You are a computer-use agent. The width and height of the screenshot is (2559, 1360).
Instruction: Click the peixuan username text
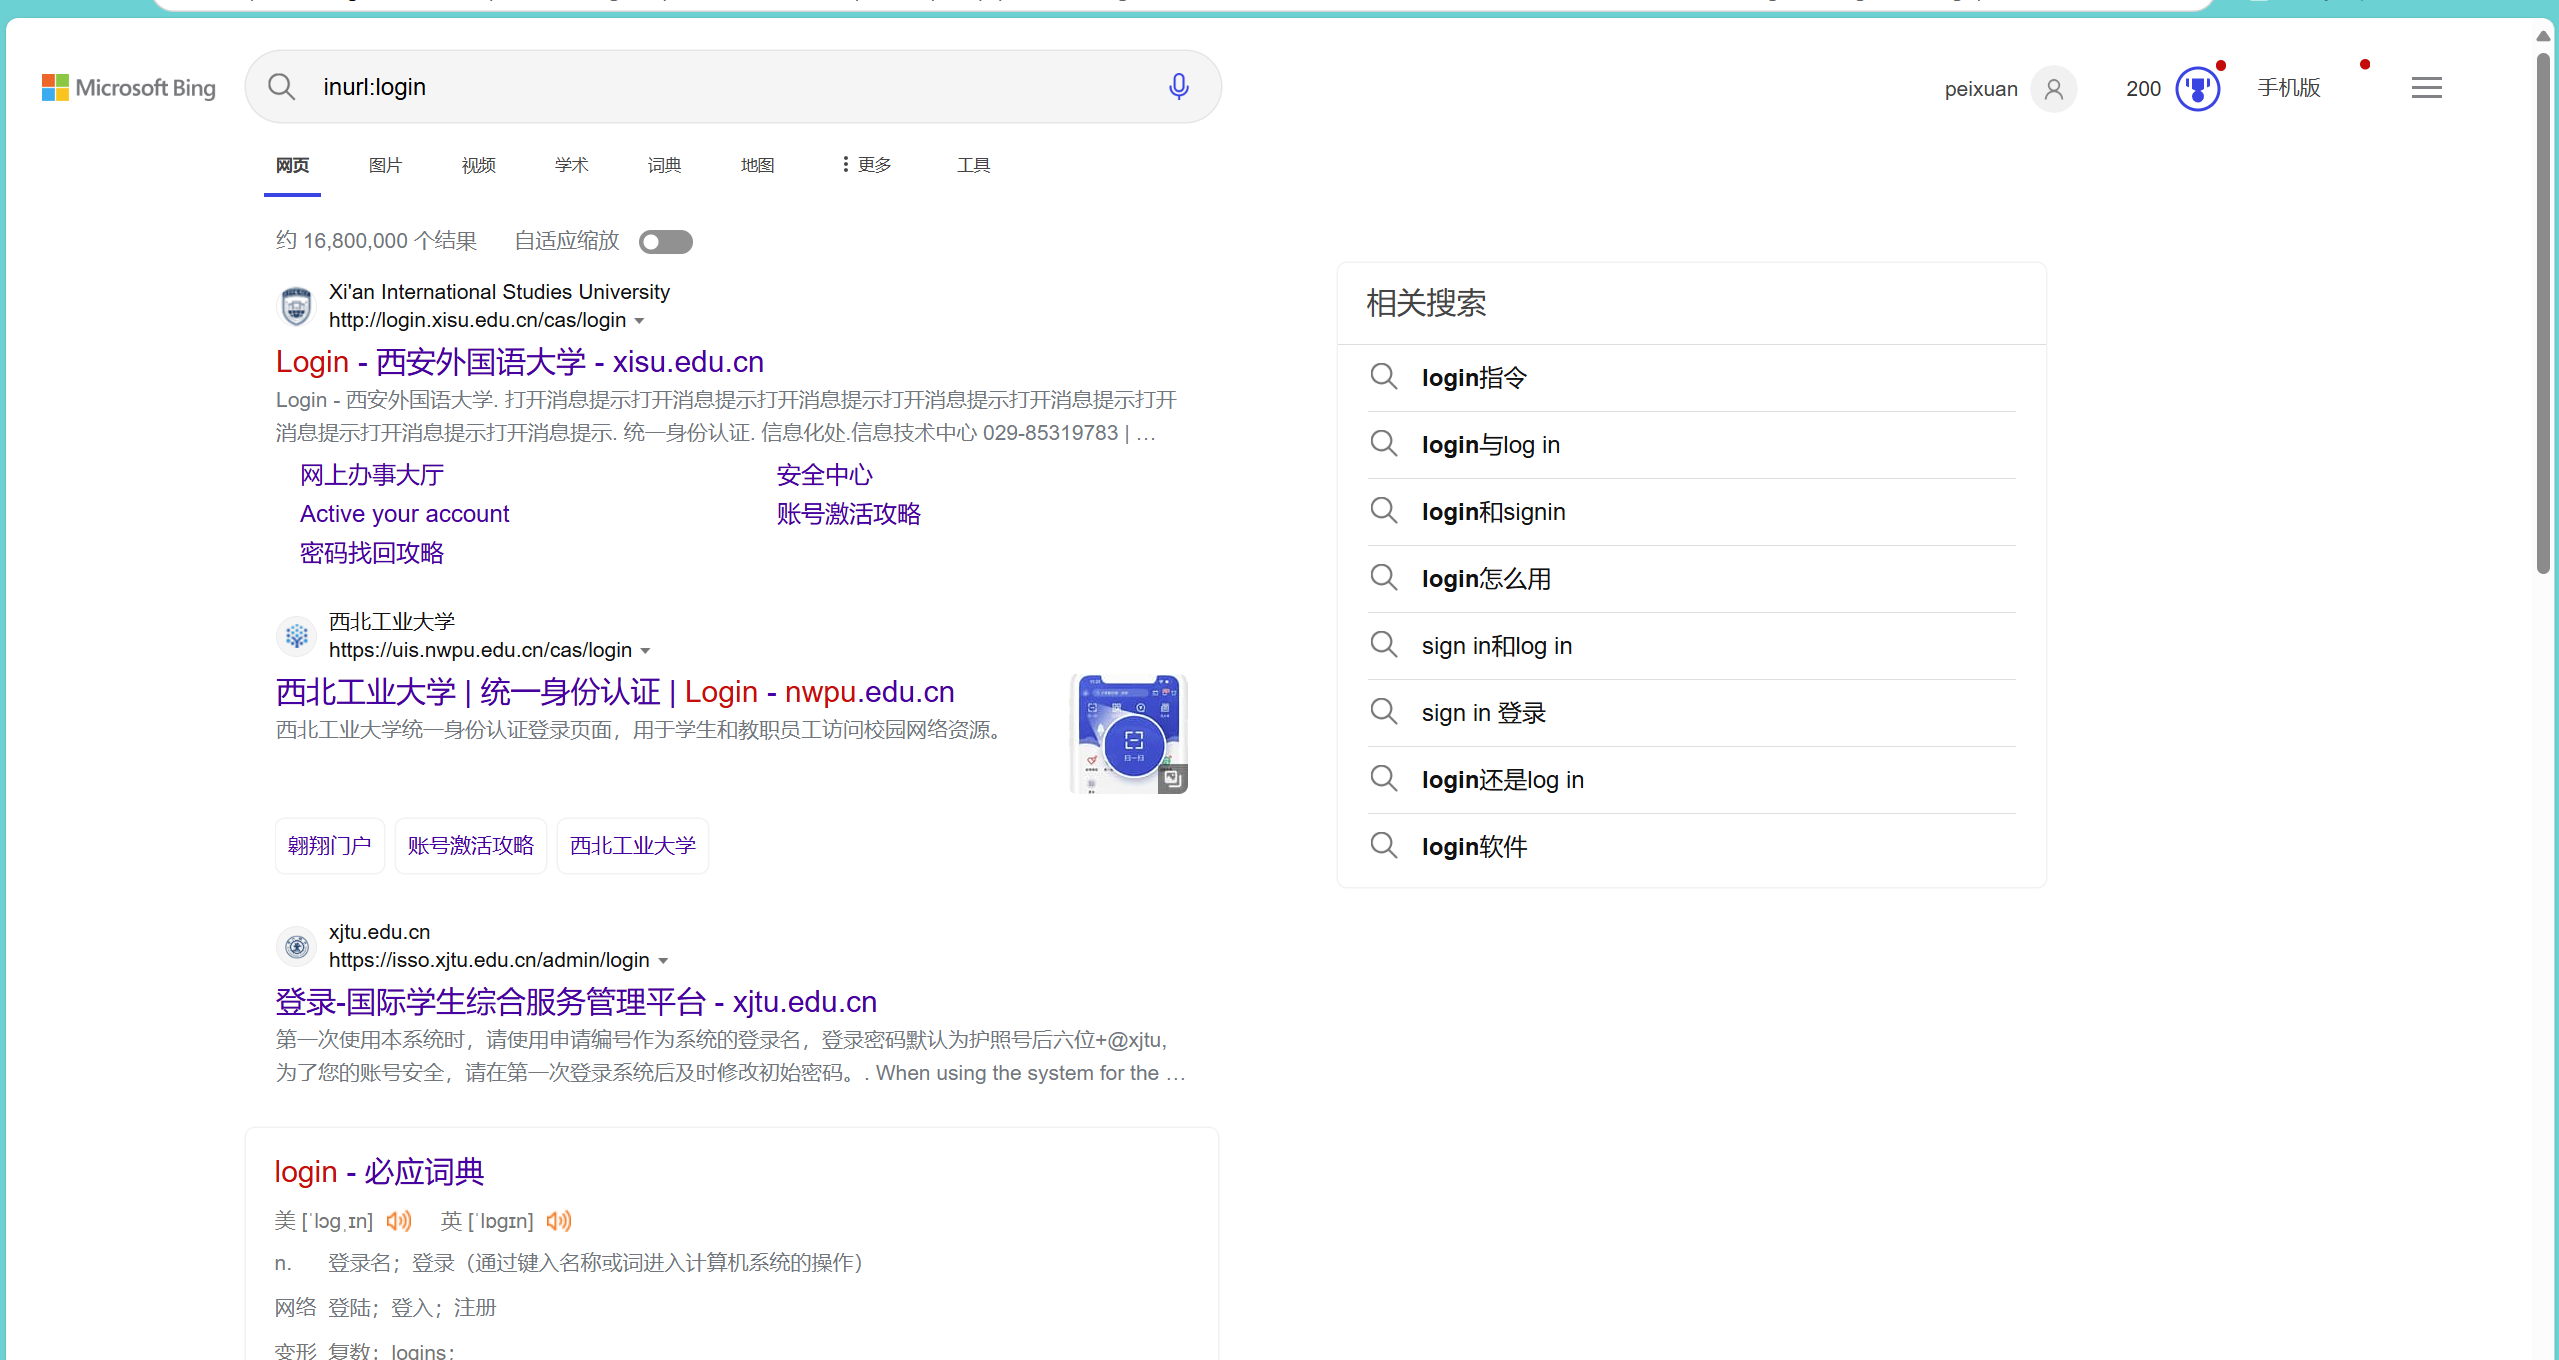click(1981, 89)
